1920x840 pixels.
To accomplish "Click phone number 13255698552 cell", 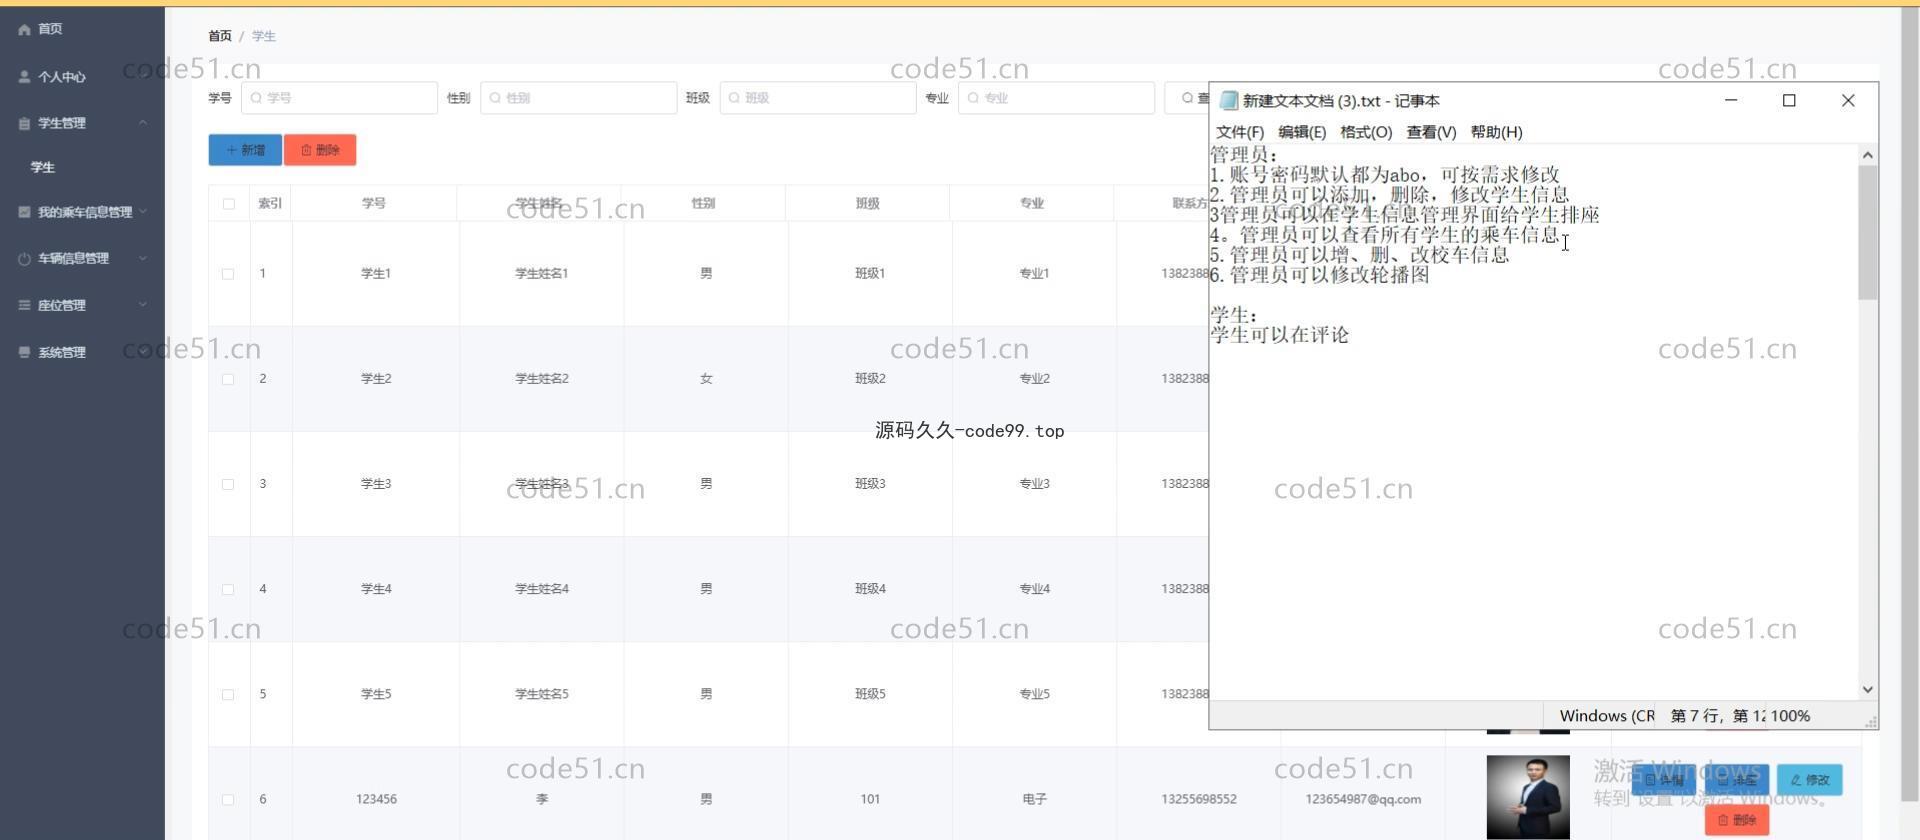I will (x=1199, y=799).
